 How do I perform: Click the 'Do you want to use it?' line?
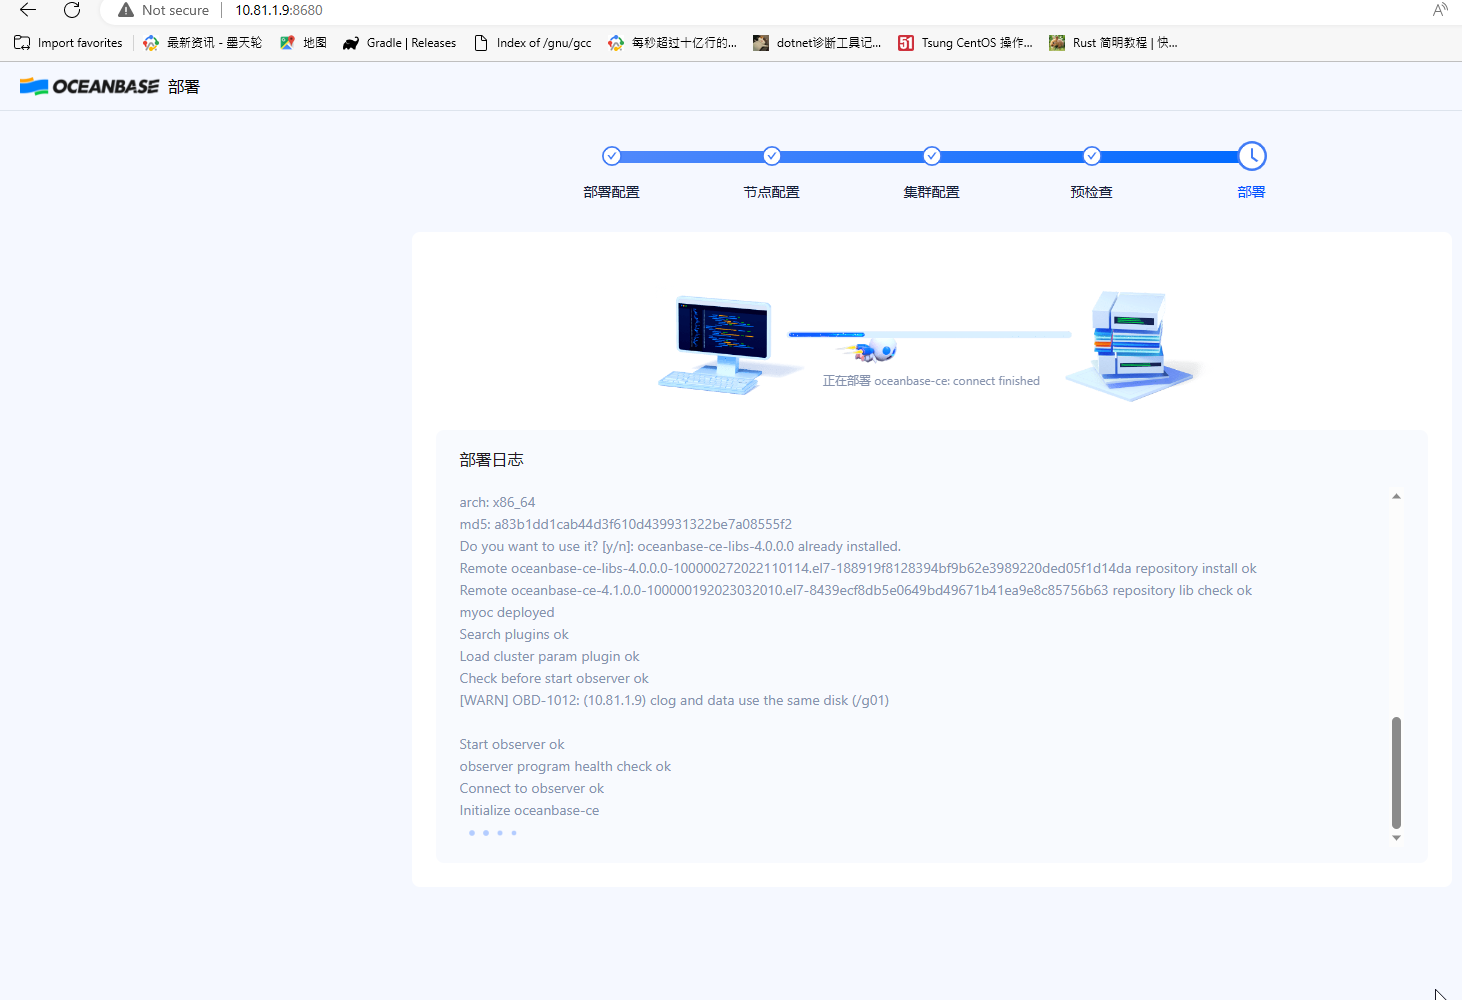click(x=680, y=546)
